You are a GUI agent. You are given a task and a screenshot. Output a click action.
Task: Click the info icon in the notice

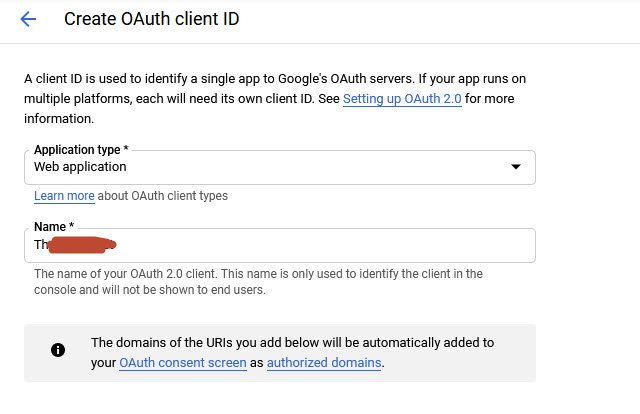[x=58, y=350]
